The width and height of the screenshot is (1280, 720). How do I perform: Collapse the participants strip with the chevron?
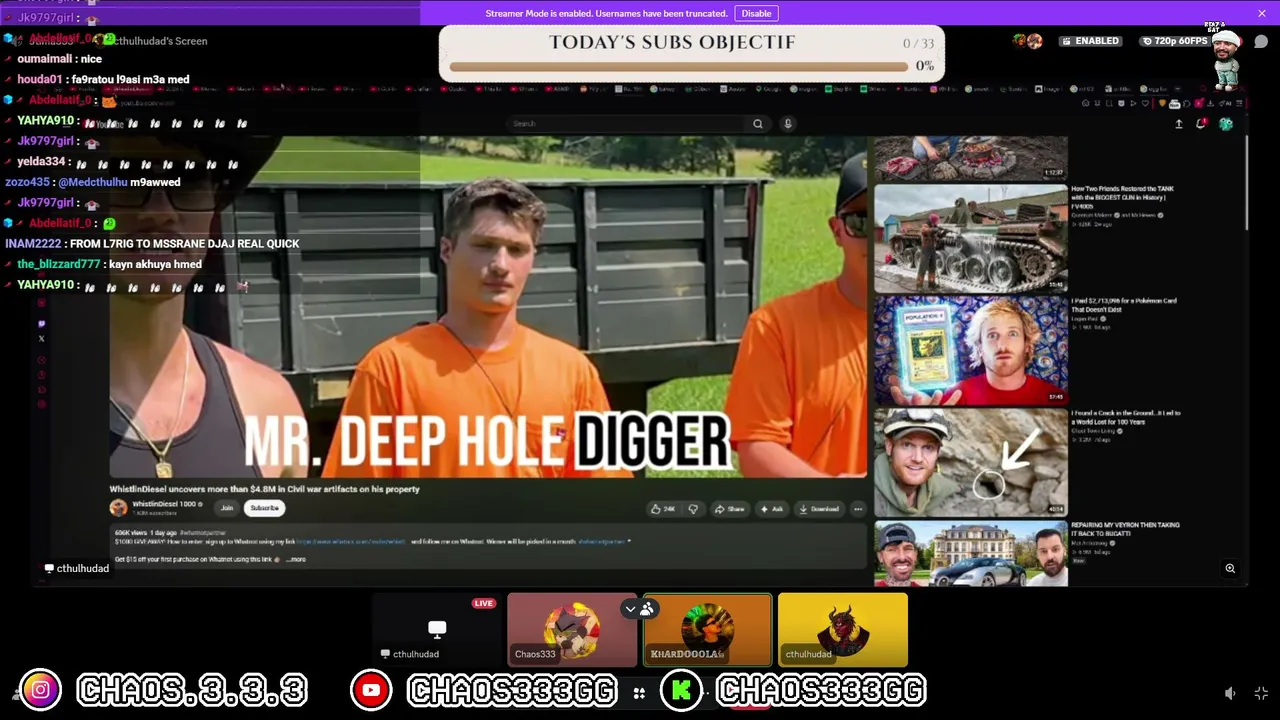pos(630,609)
